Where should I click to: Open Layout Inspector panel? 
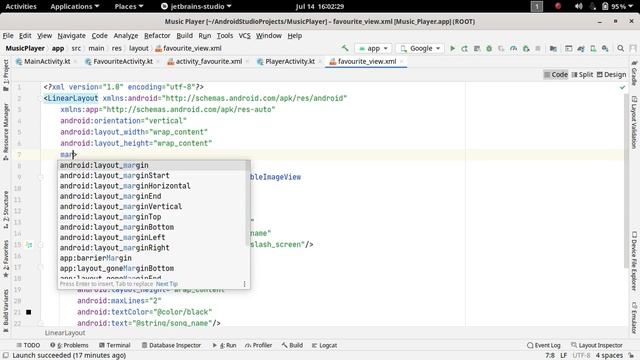coord(596,345)
